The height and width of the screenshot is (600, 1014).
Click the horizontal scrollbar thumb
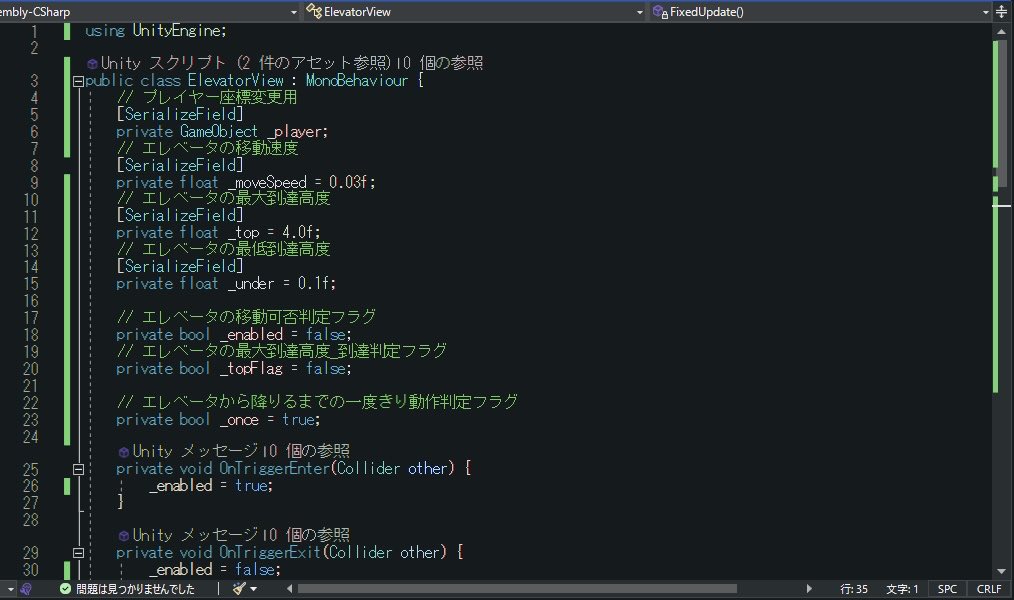517,589
